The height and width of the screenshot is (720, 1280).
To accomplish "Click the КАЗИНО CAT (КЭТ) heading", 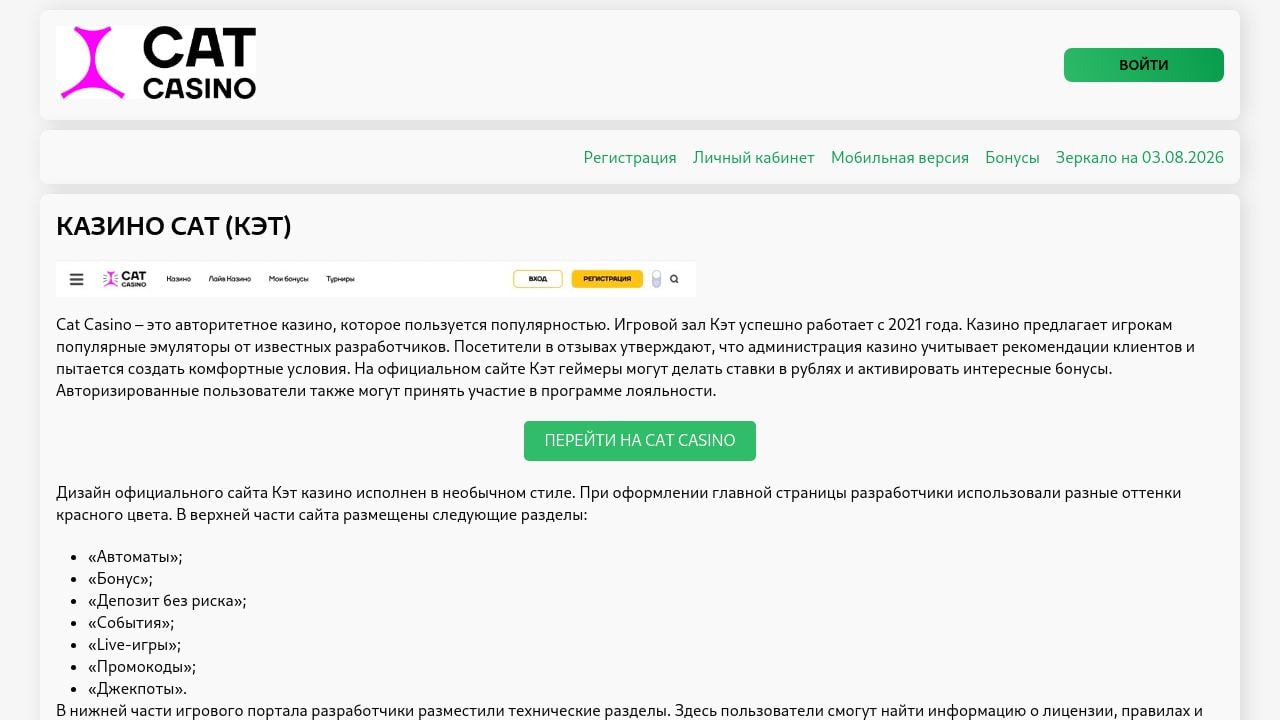I will [174, 227].
